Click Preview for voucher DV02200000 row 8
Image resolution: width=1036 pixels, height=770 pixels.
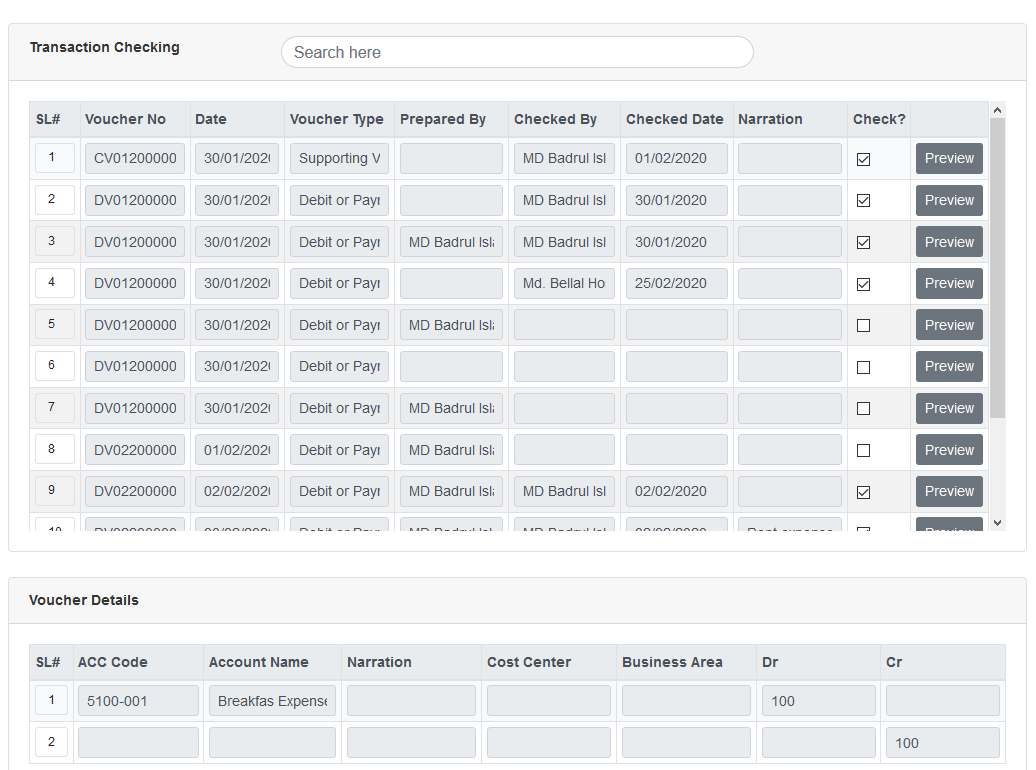pos(948,449)
